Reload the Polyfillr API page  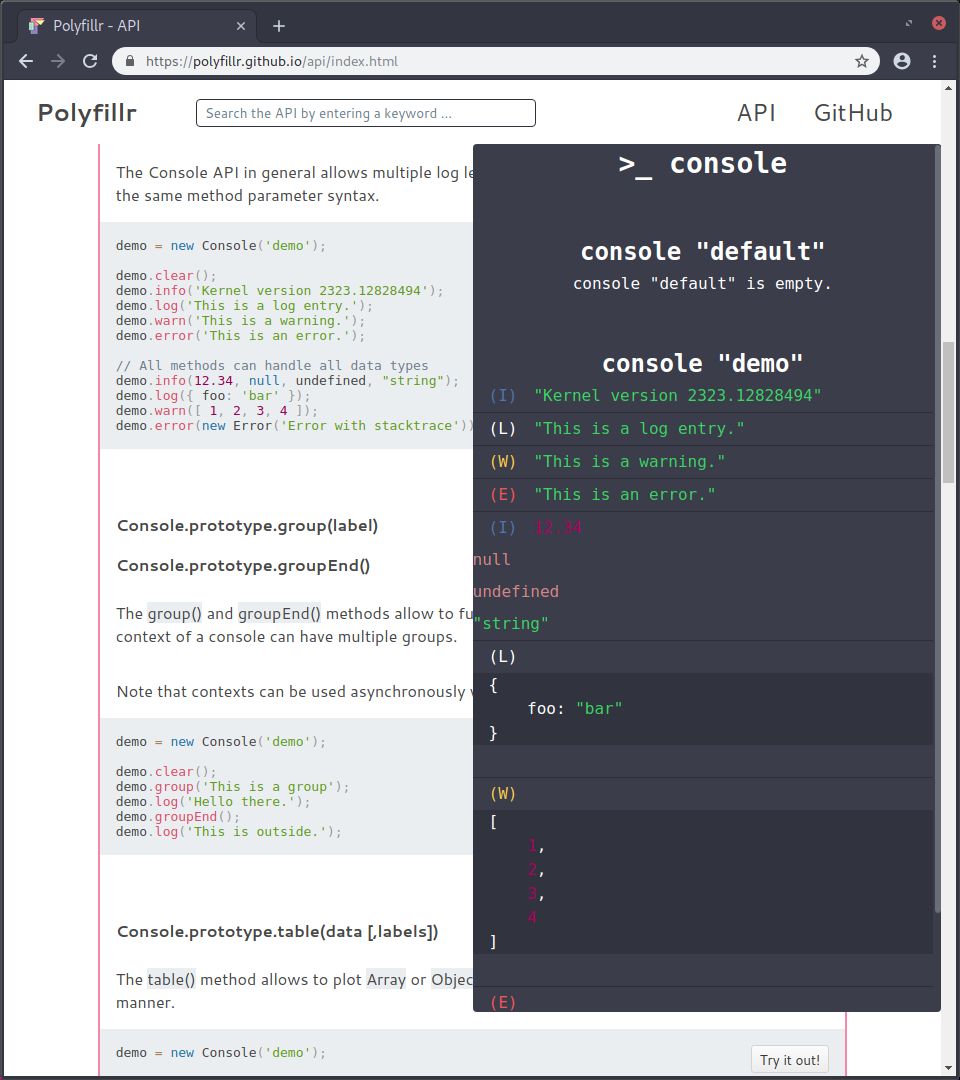(x=90, y=61)
